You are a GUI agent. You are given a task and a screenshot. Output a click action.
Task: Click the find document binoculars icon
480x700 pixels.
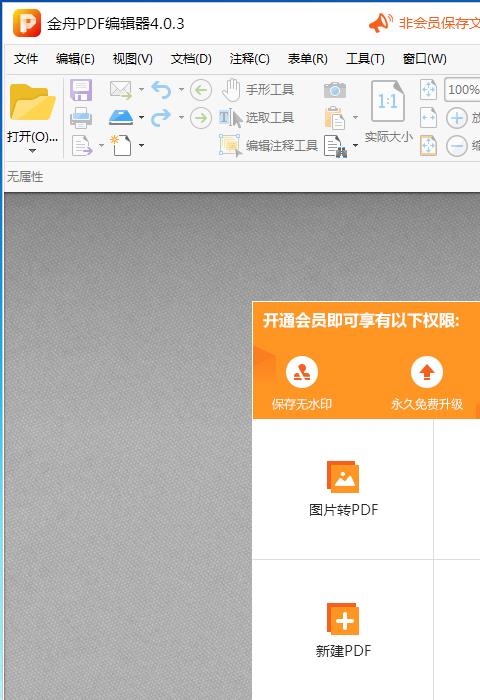click(336, 146)
